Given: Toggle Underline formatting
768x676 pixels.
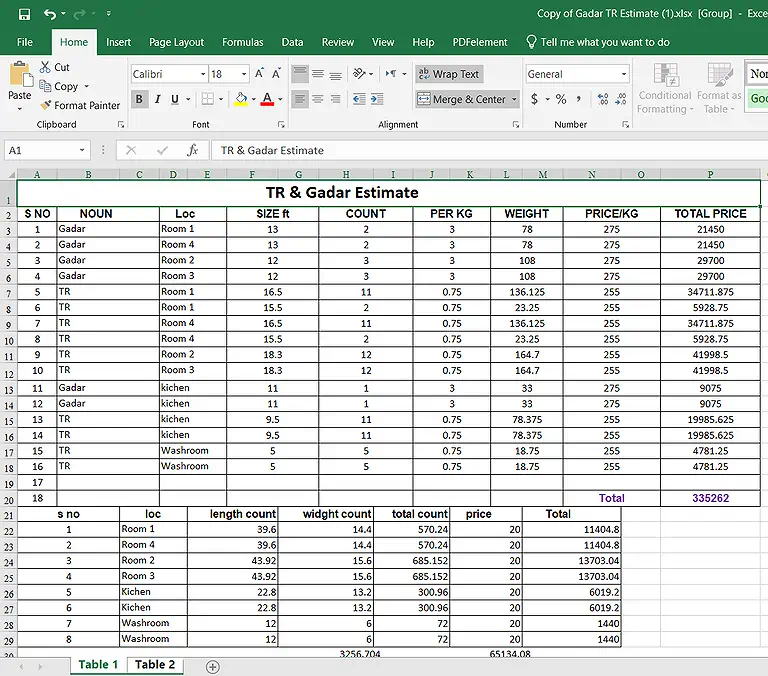Looking at the screenshot, I should pyautogui.click(x=175, y=99).
